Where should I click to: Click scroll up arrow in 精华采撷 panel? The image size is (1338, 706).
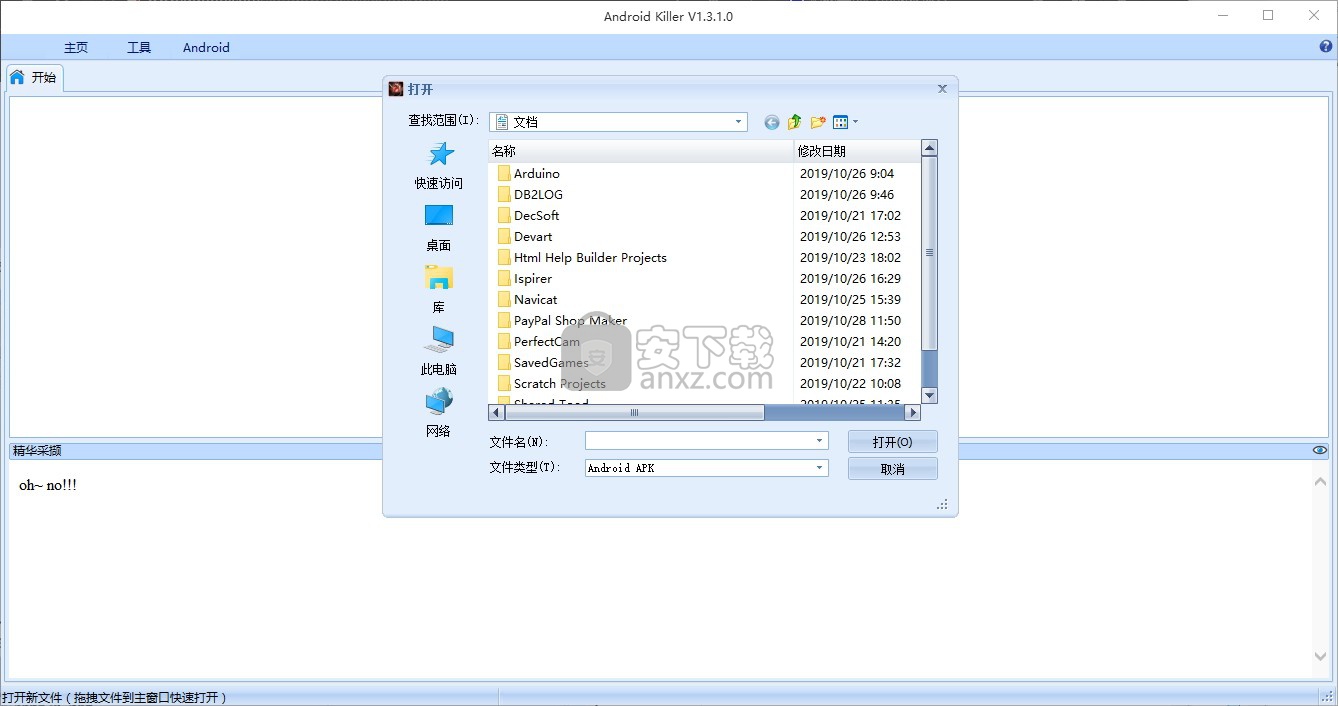tap(1320, 482)
